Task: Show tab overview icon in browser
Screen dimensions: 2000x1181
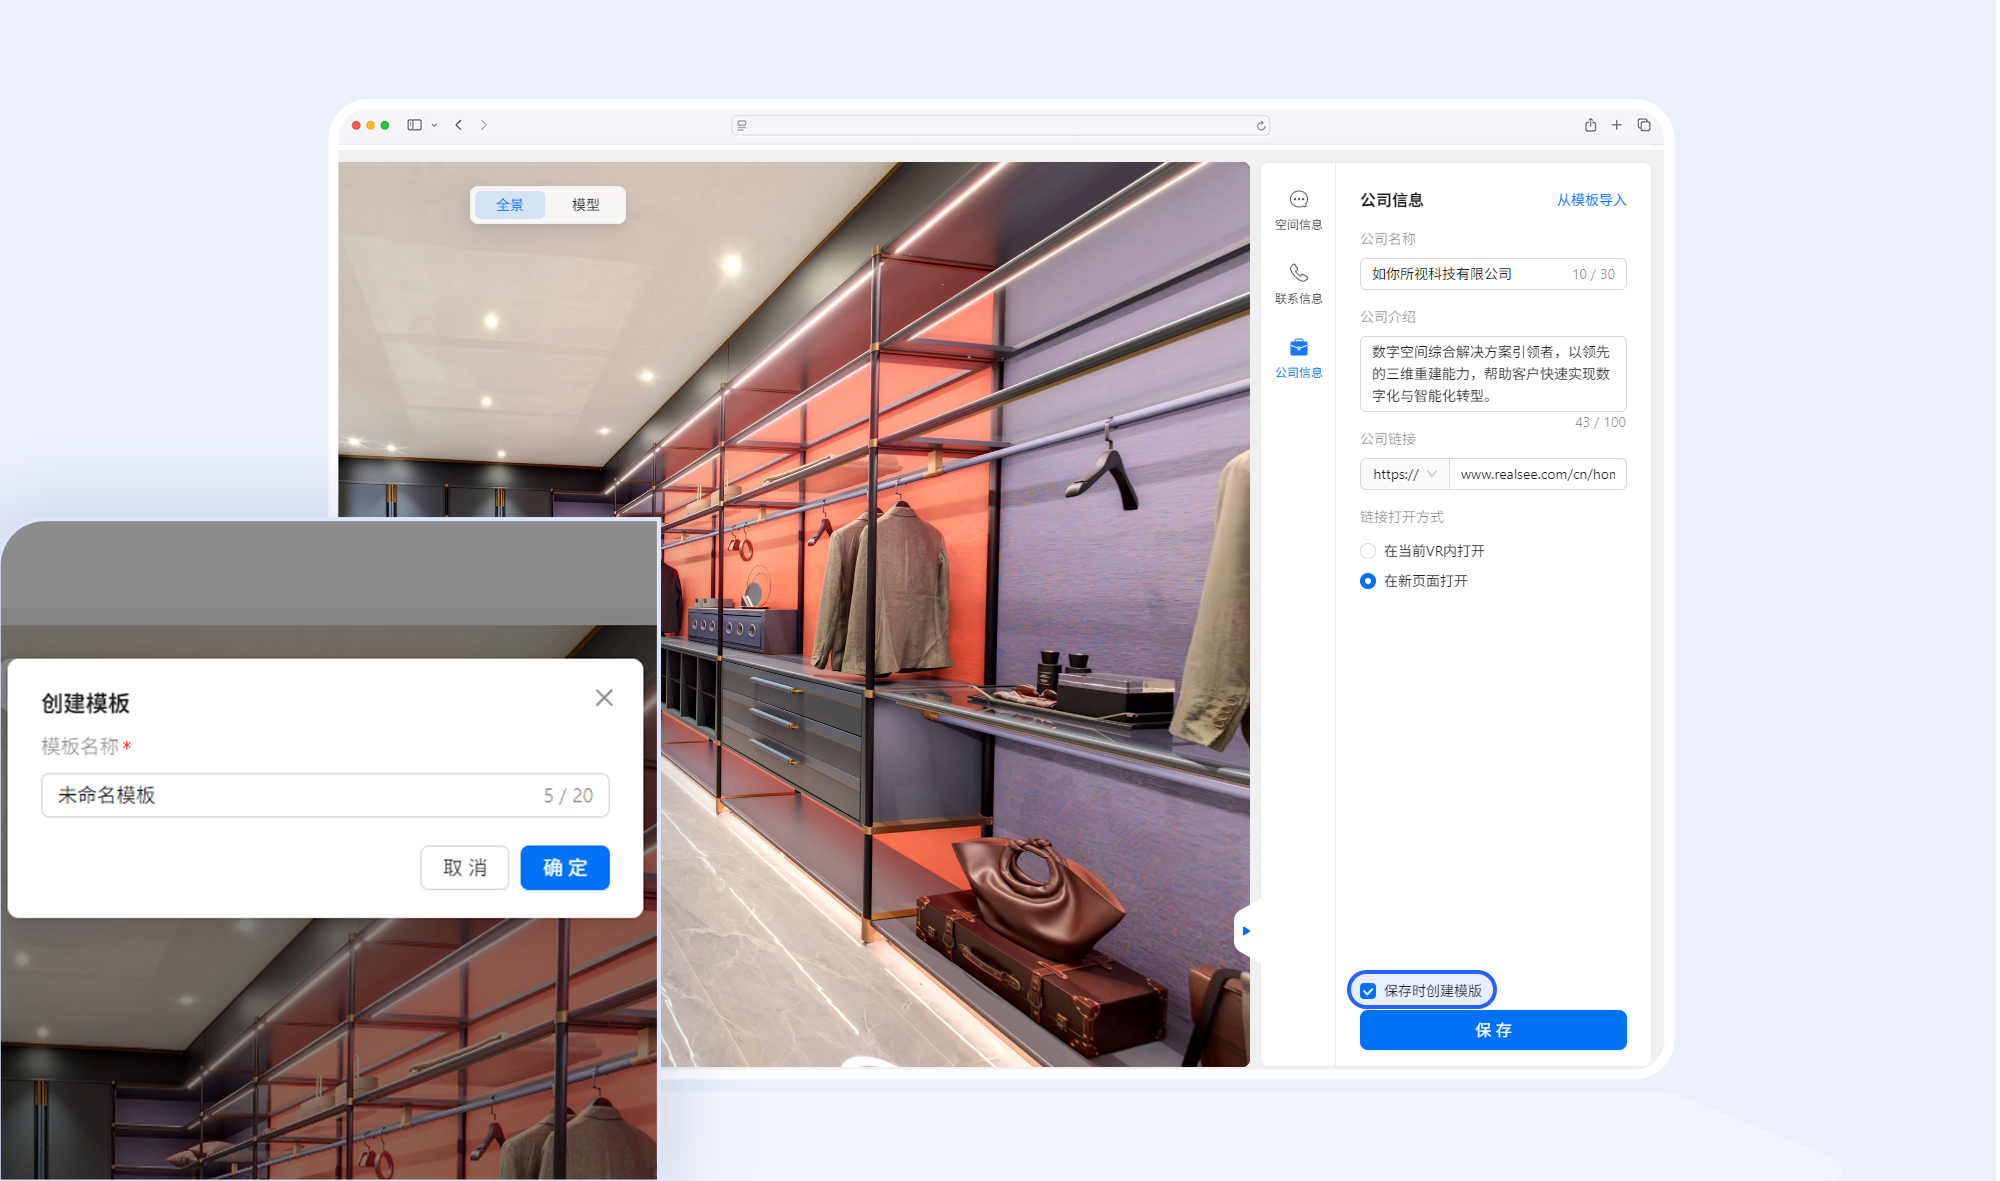Action: coord(1643,125)
